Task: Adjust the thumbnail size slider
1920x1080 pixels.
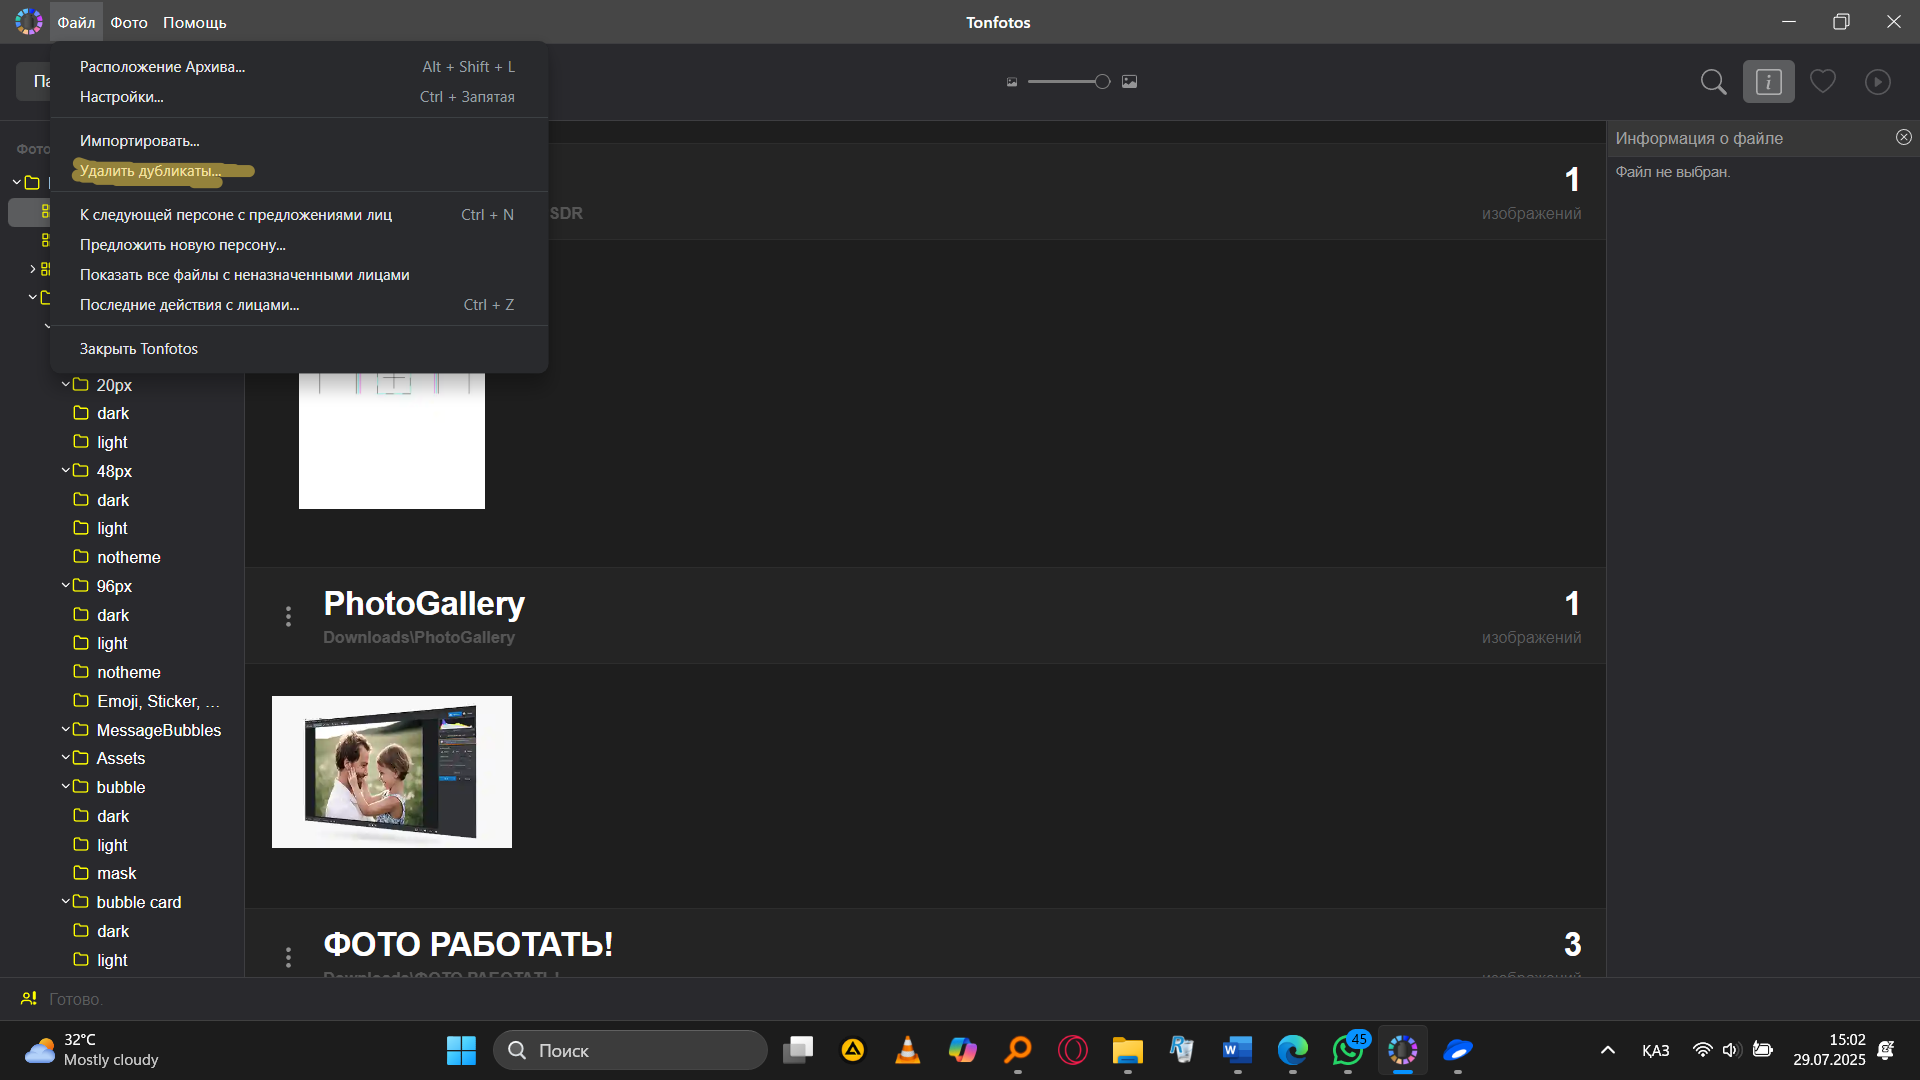Action: pos(1068,82)
